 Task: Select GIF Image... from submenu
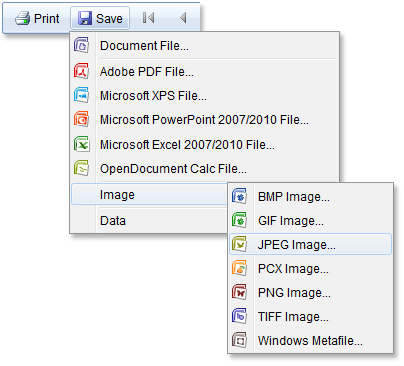(291, 221)
